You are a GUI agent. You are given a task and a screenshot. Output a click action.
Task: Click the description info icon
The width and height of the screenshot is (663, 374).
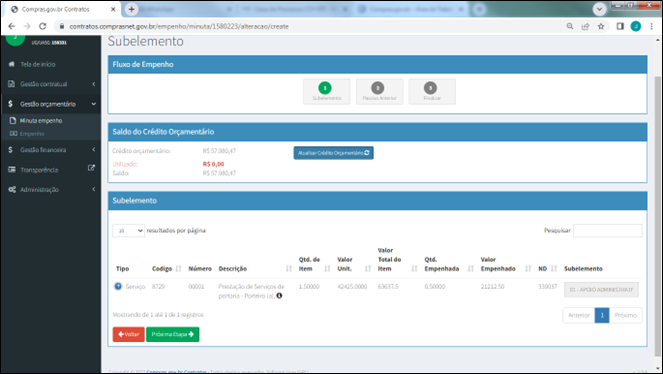(279, 296)
